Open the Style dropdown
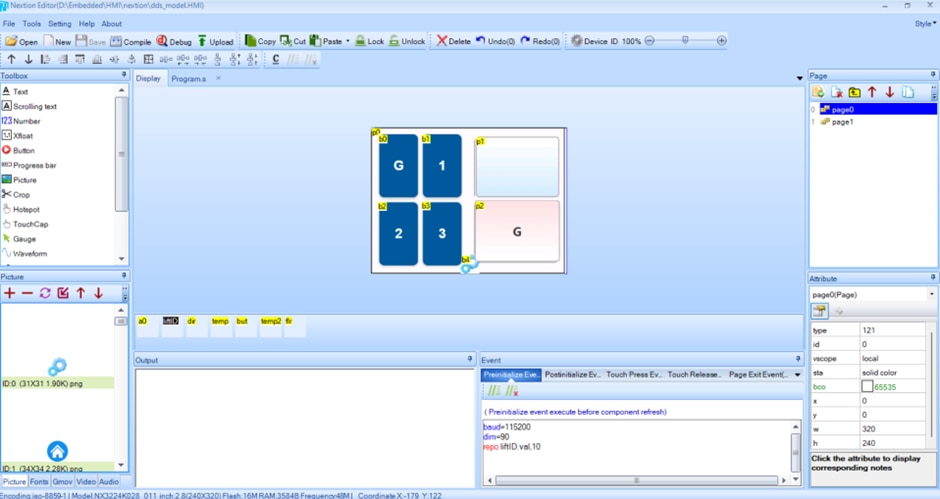Image resolution: width=940 pixels, height=499 pixels. (x=926, y=23)
